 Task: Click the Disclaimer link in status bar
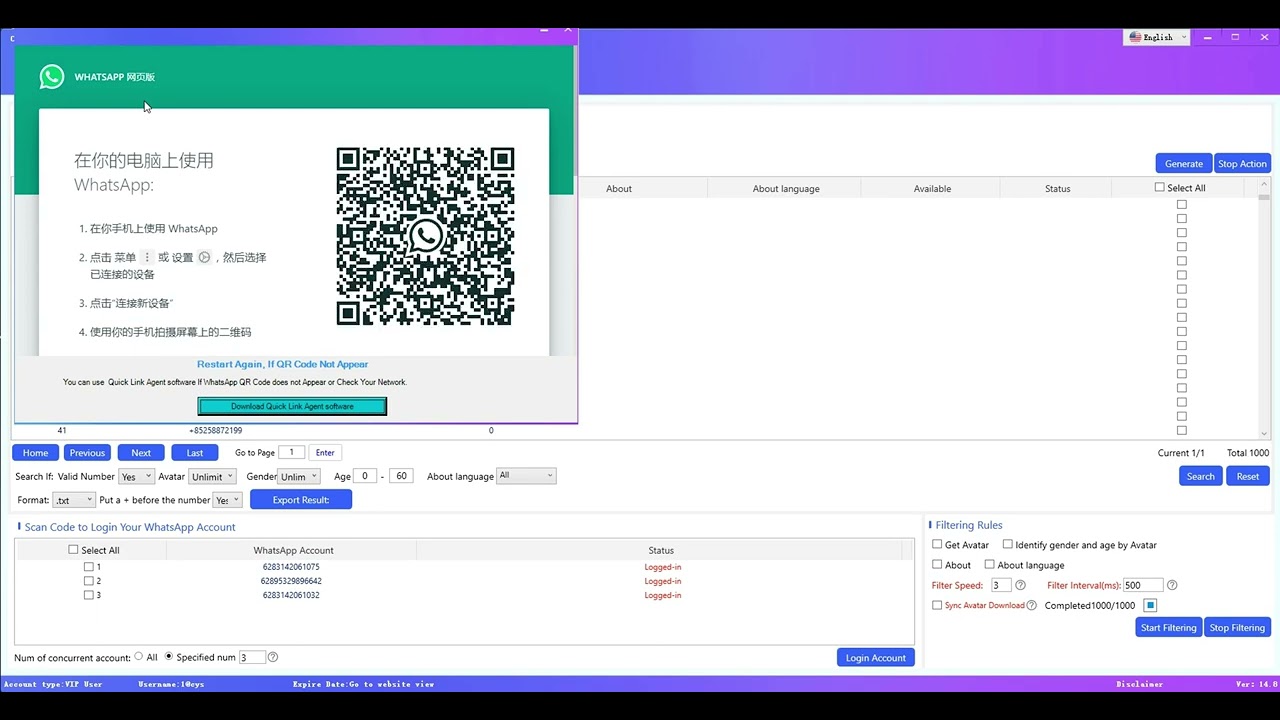tap(1140, 684)
